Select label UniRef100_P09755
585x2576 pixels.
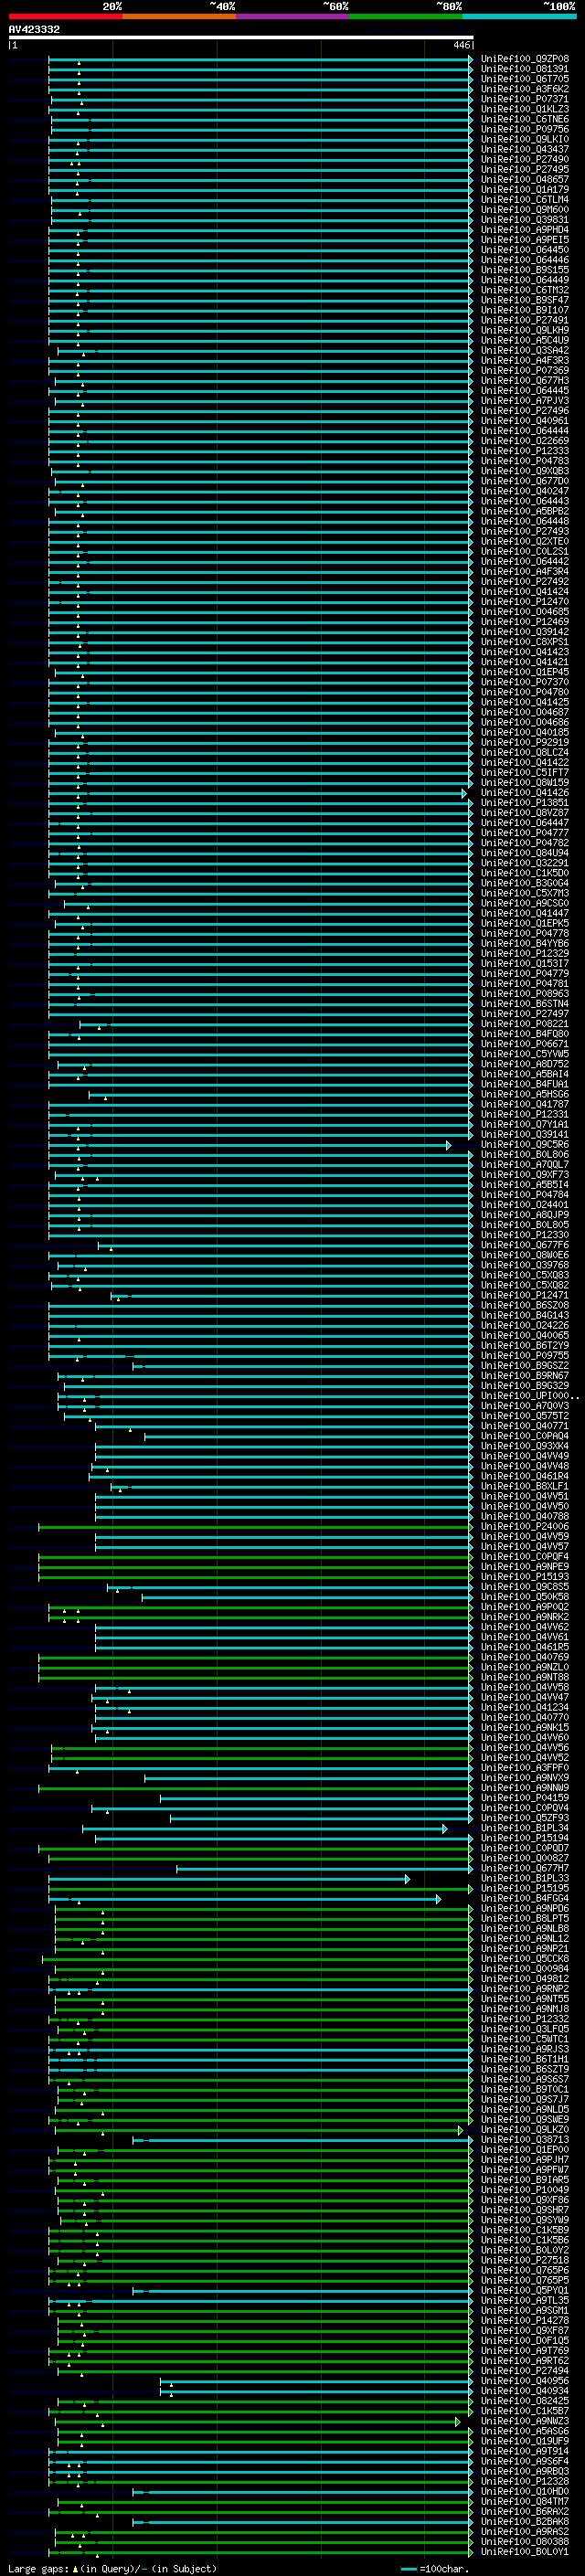click(x=524, y=1355)
